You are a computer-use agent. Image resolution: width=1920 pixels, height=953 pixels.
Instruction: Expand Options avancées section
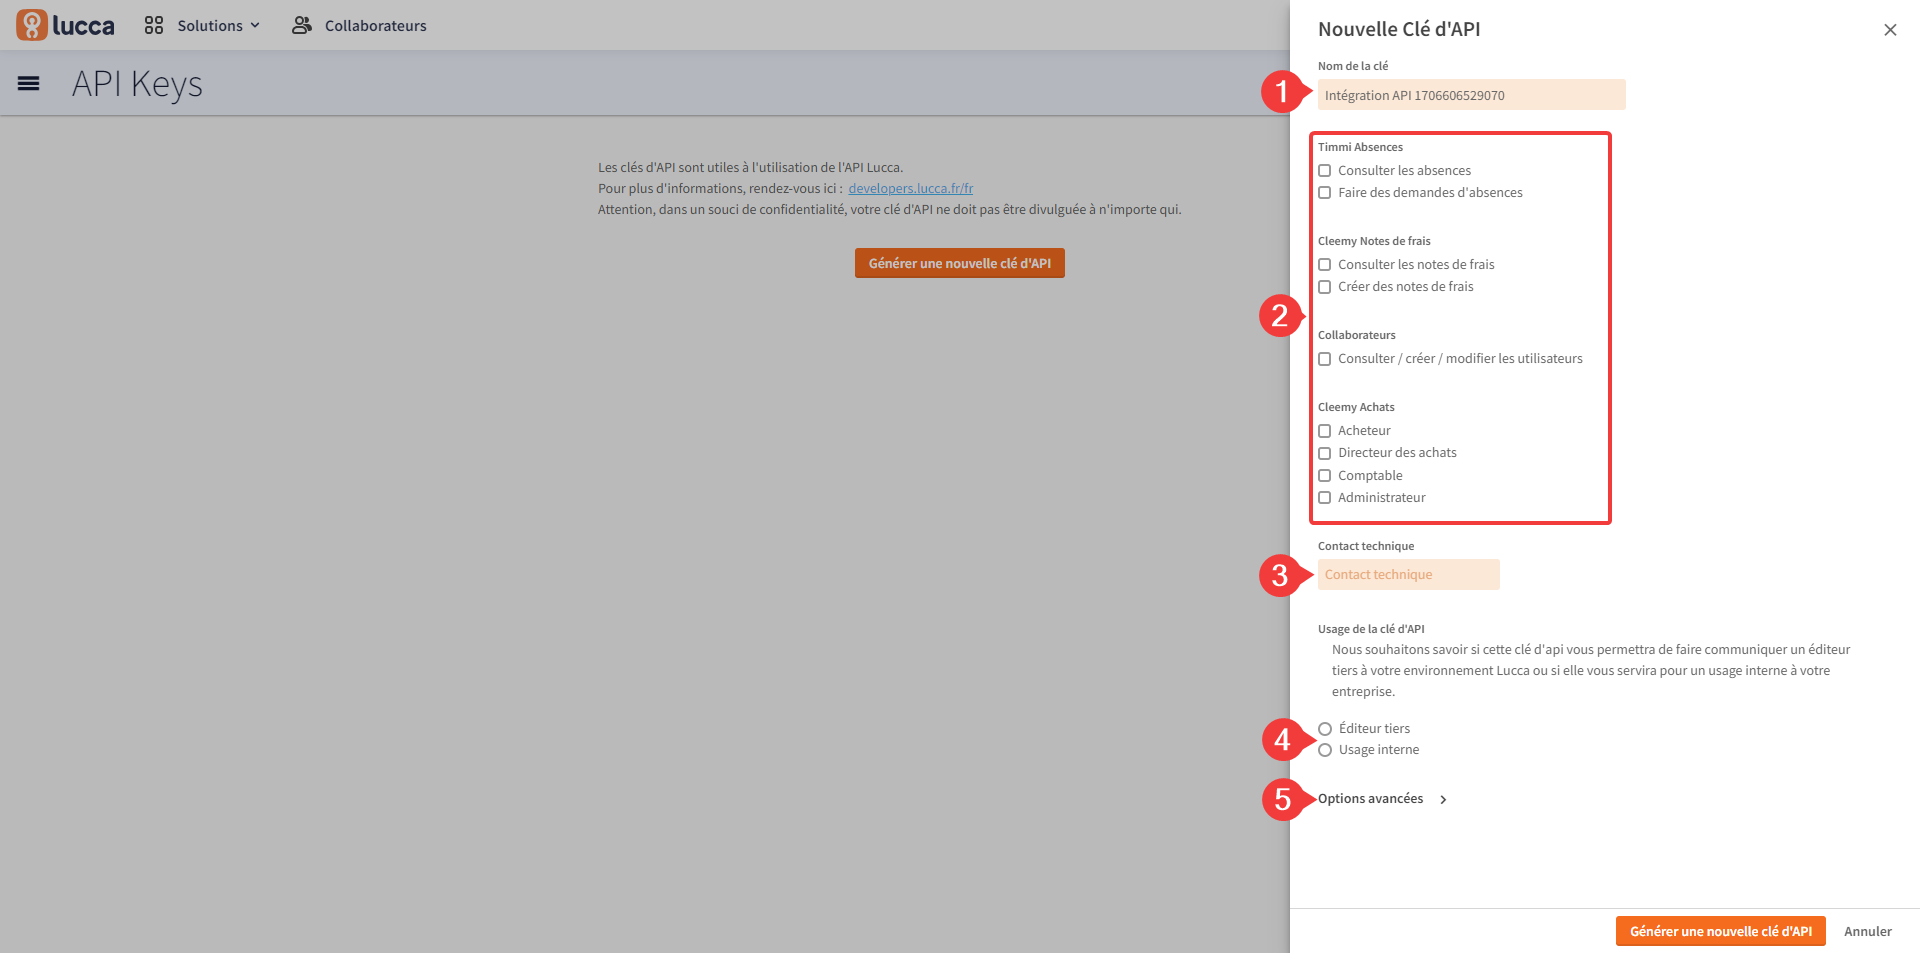tap(1383, 798)
